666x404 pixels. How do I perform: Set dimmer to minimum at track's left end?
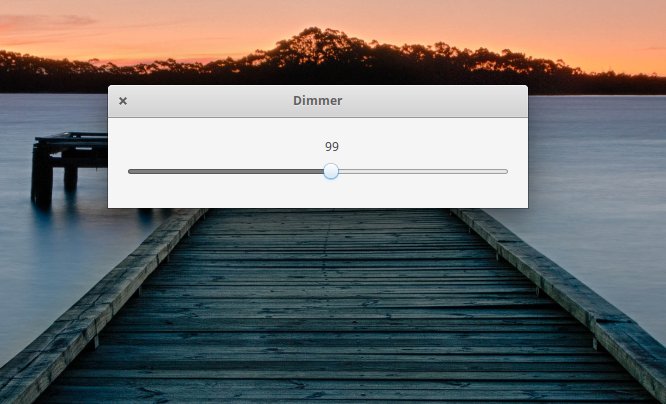[129, 172]
